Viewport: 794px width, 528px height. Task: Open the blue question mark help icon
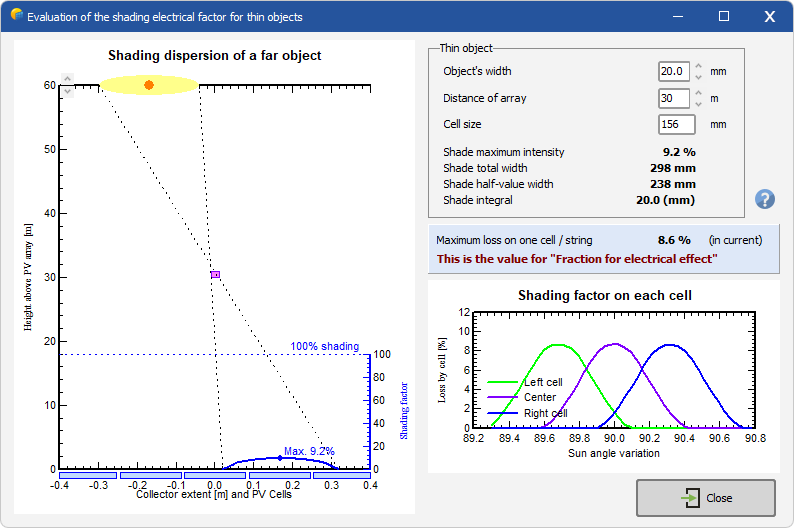[765, 199]
